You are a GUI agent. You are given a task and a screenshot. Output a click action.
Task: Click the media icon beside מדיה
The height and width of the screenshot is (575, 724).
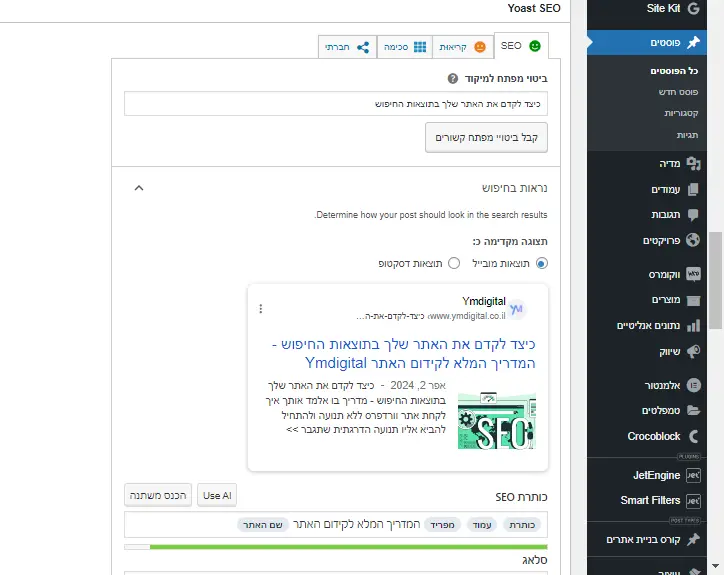[694, 163]
